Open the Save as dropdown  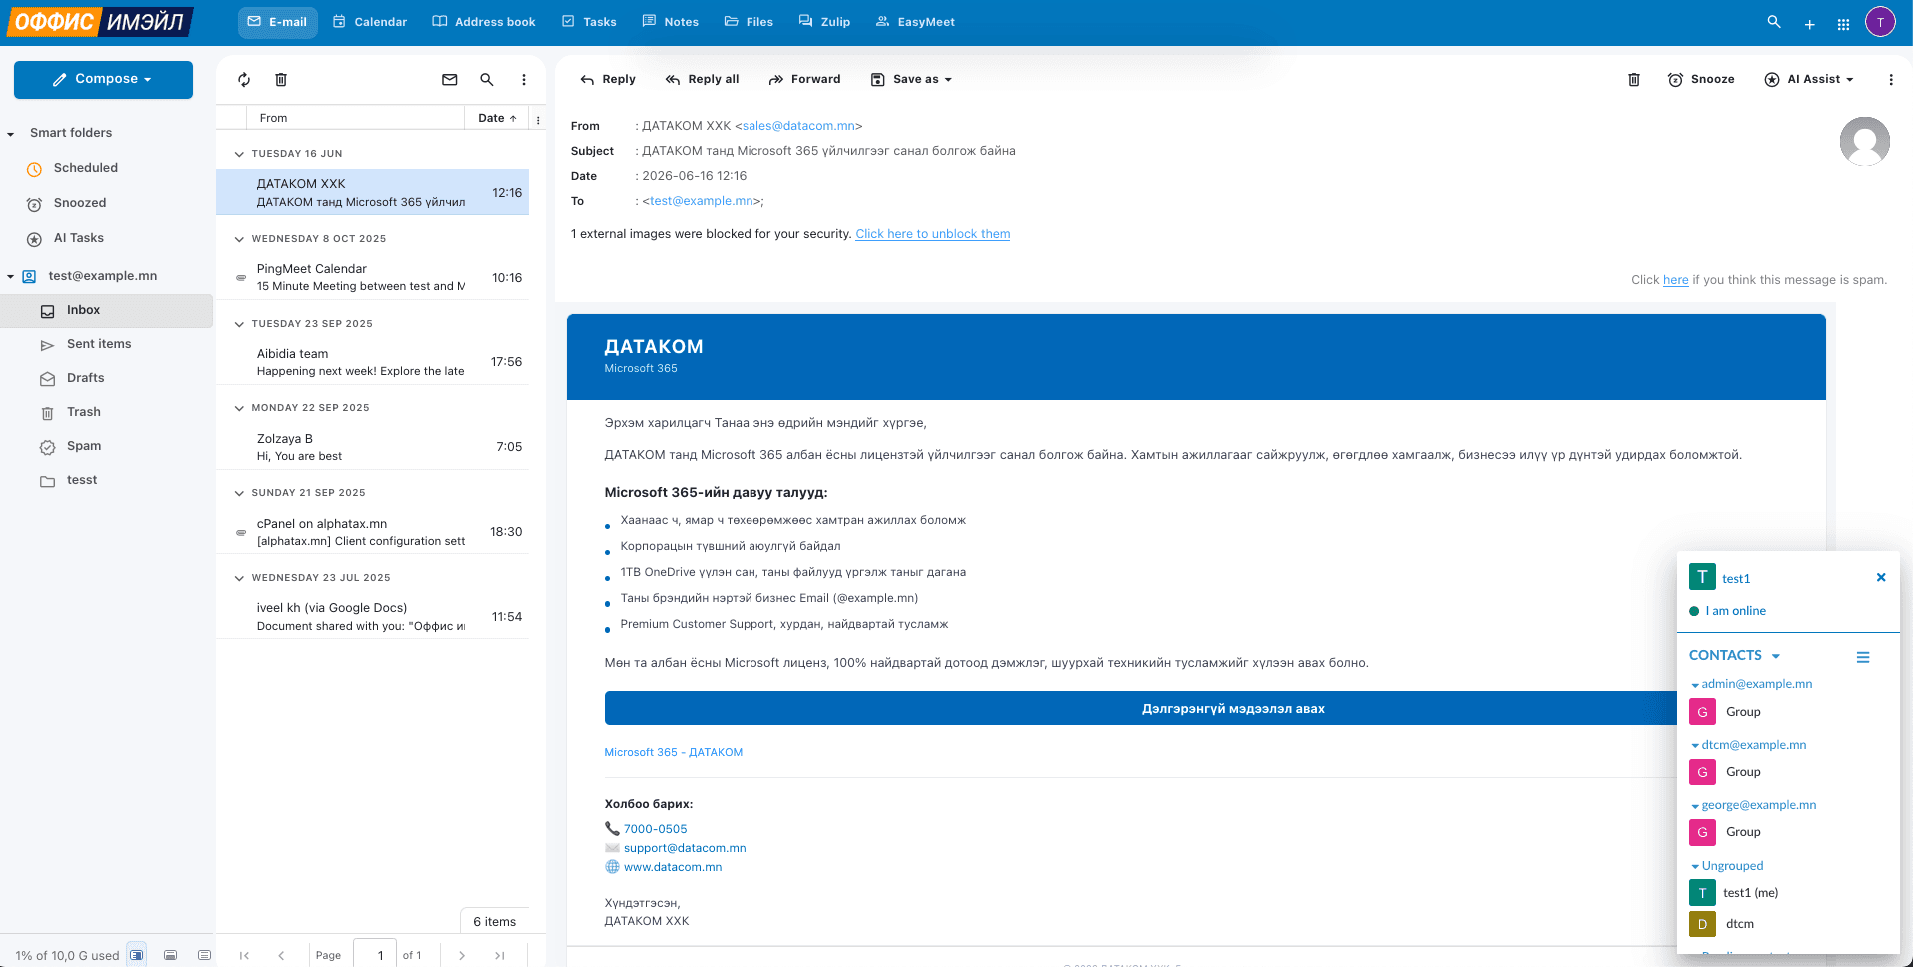coord(911,79)
